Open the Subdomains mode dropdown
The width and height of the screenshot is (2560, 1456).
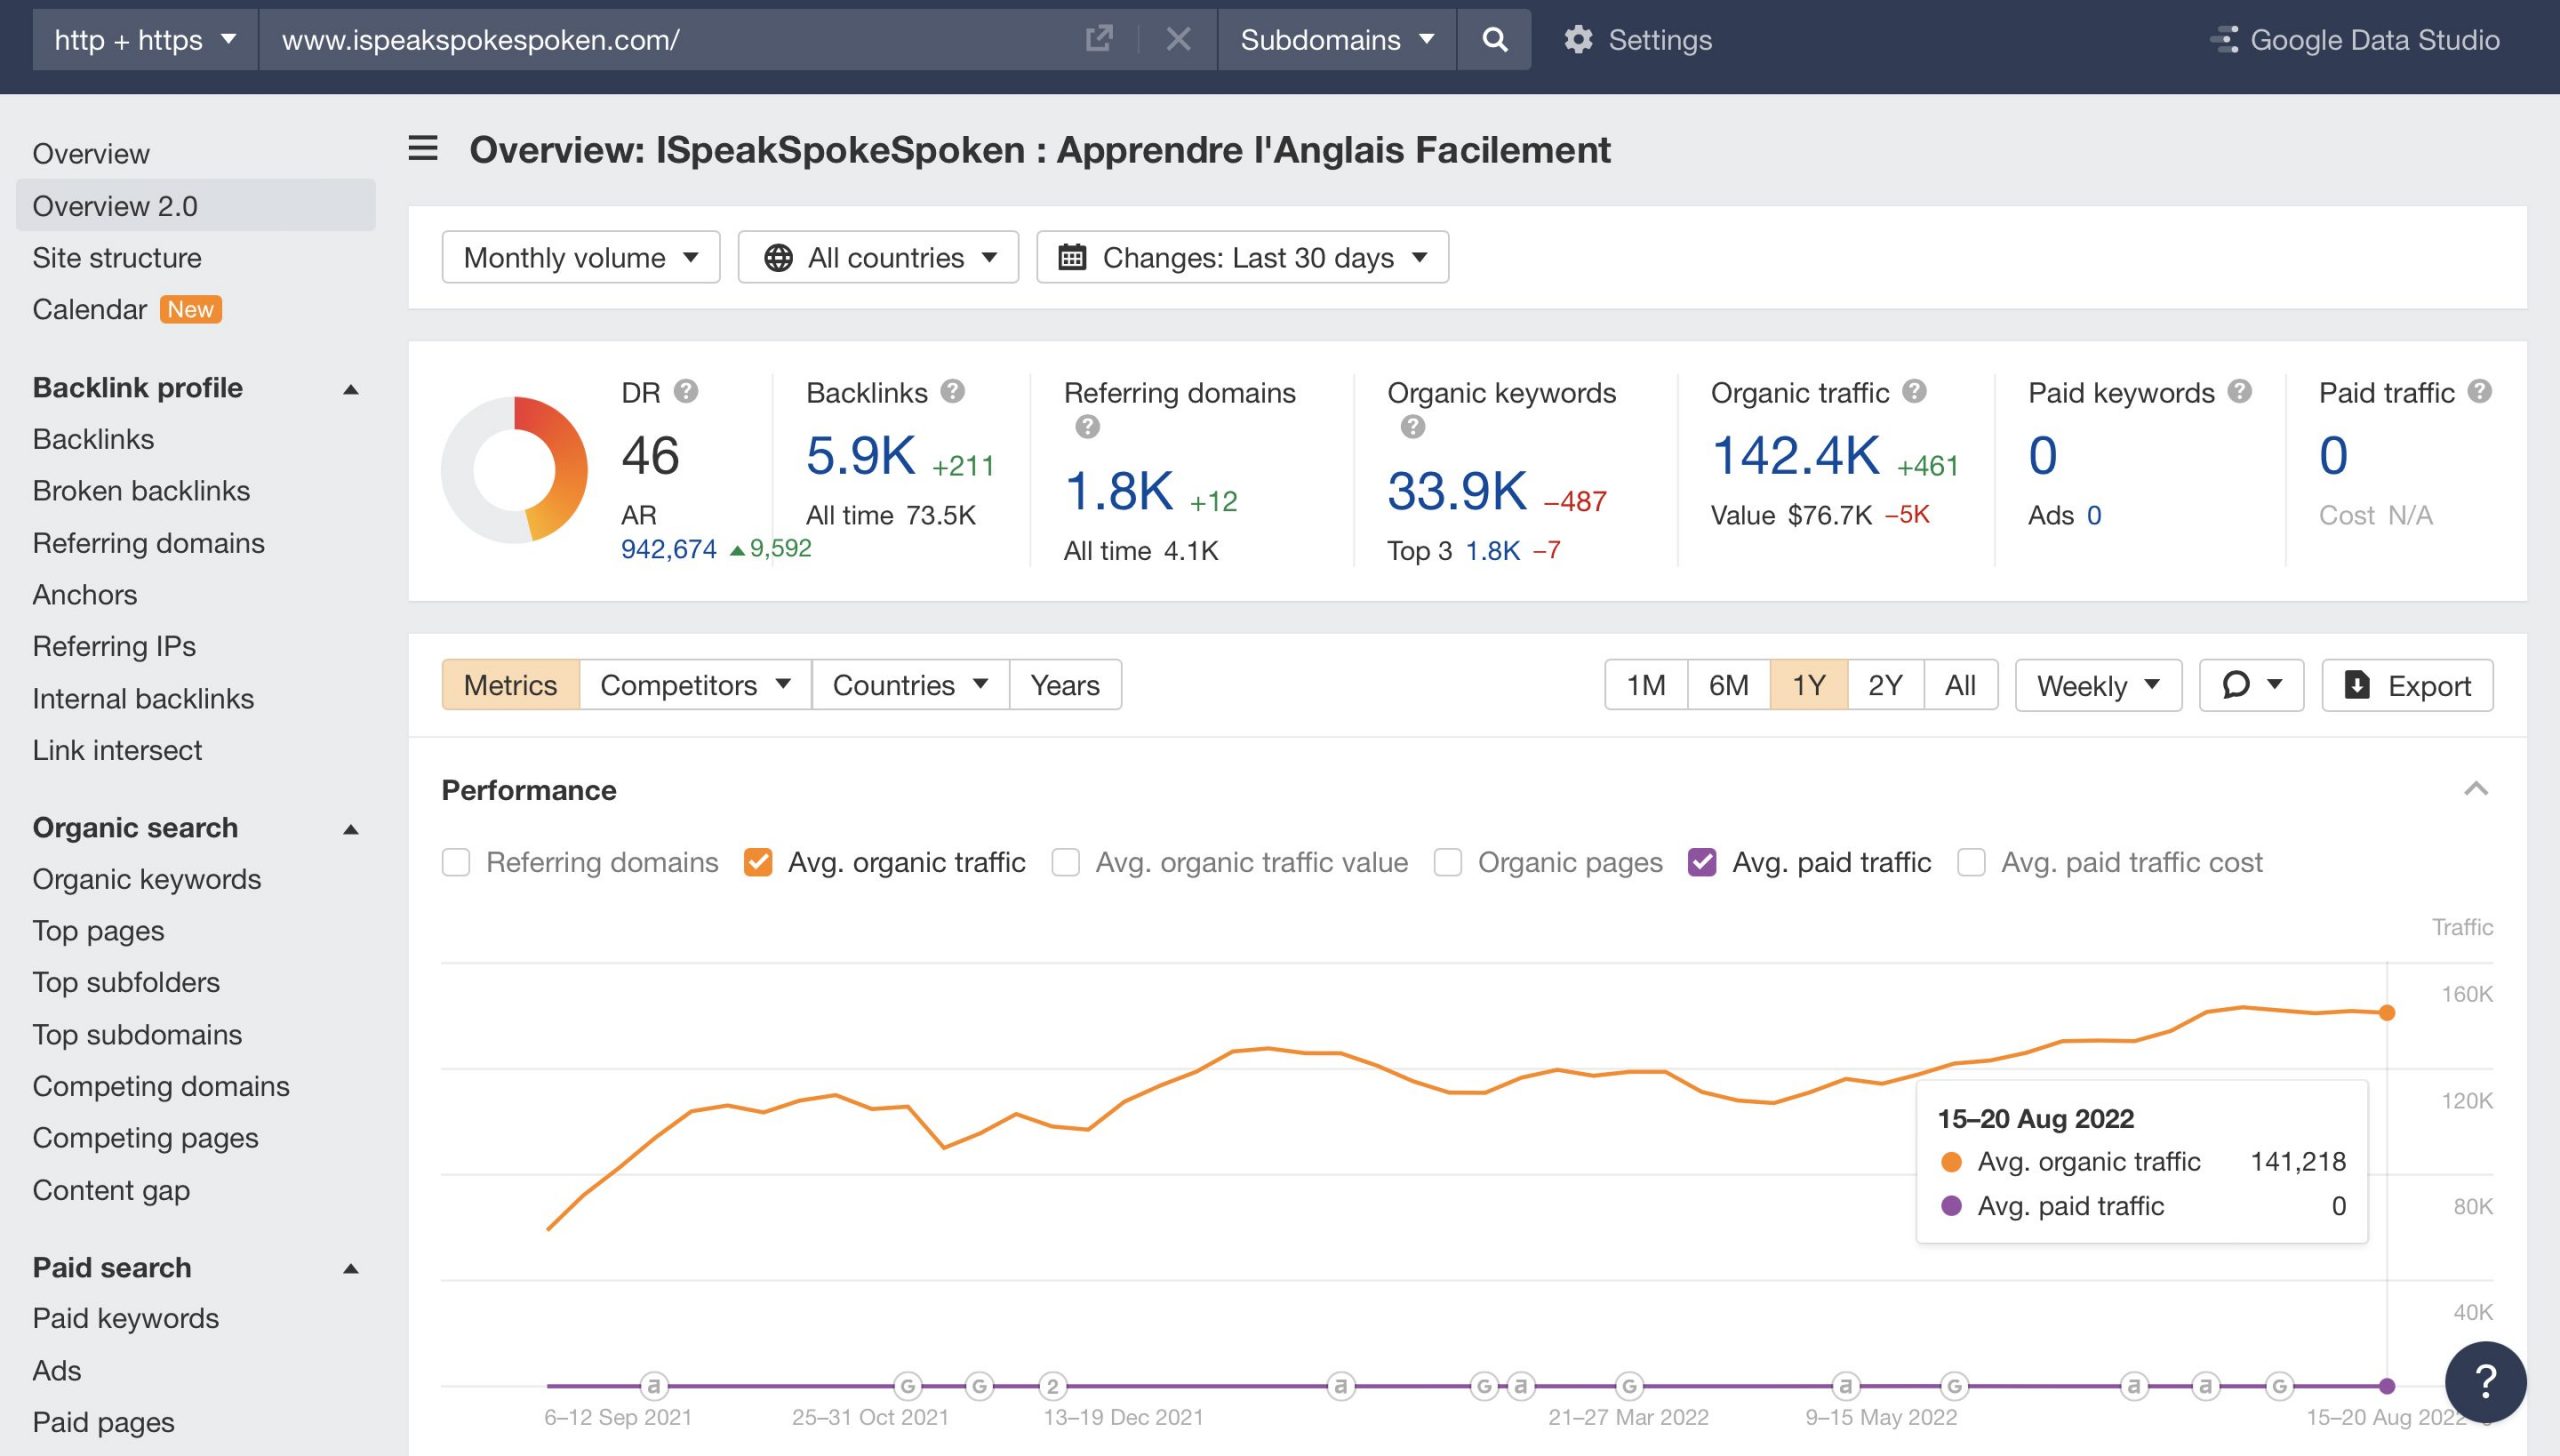point(1337,39)
